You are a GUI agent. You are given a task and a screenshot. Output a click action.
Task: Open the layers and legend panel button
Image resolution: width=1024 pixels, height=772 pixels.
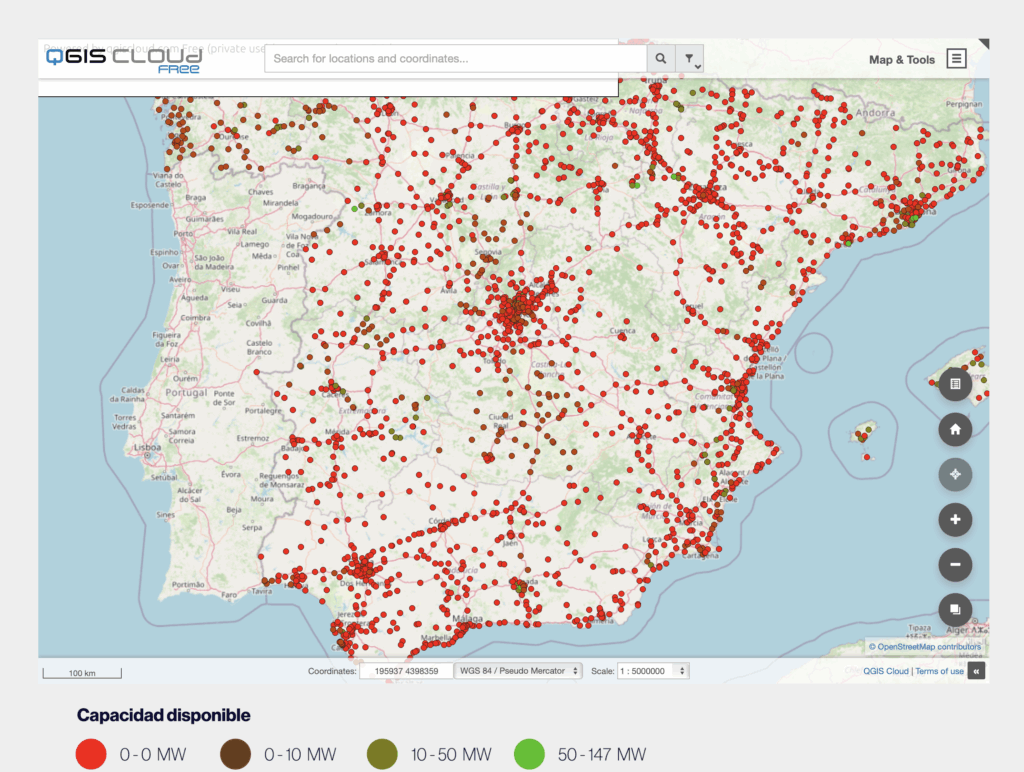(x=955, y=384)
